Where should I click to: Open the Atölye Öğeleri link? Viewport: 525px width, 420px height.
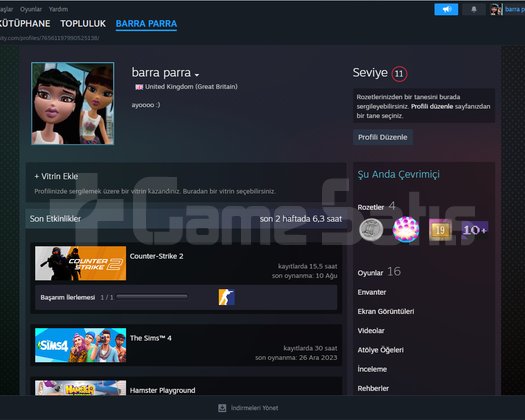click(x=380, y=350)
